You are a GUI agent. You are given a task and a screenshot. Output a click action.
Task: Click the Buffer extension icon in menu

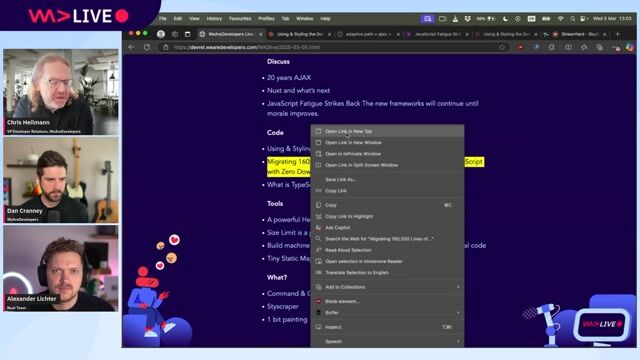point(318,313)
